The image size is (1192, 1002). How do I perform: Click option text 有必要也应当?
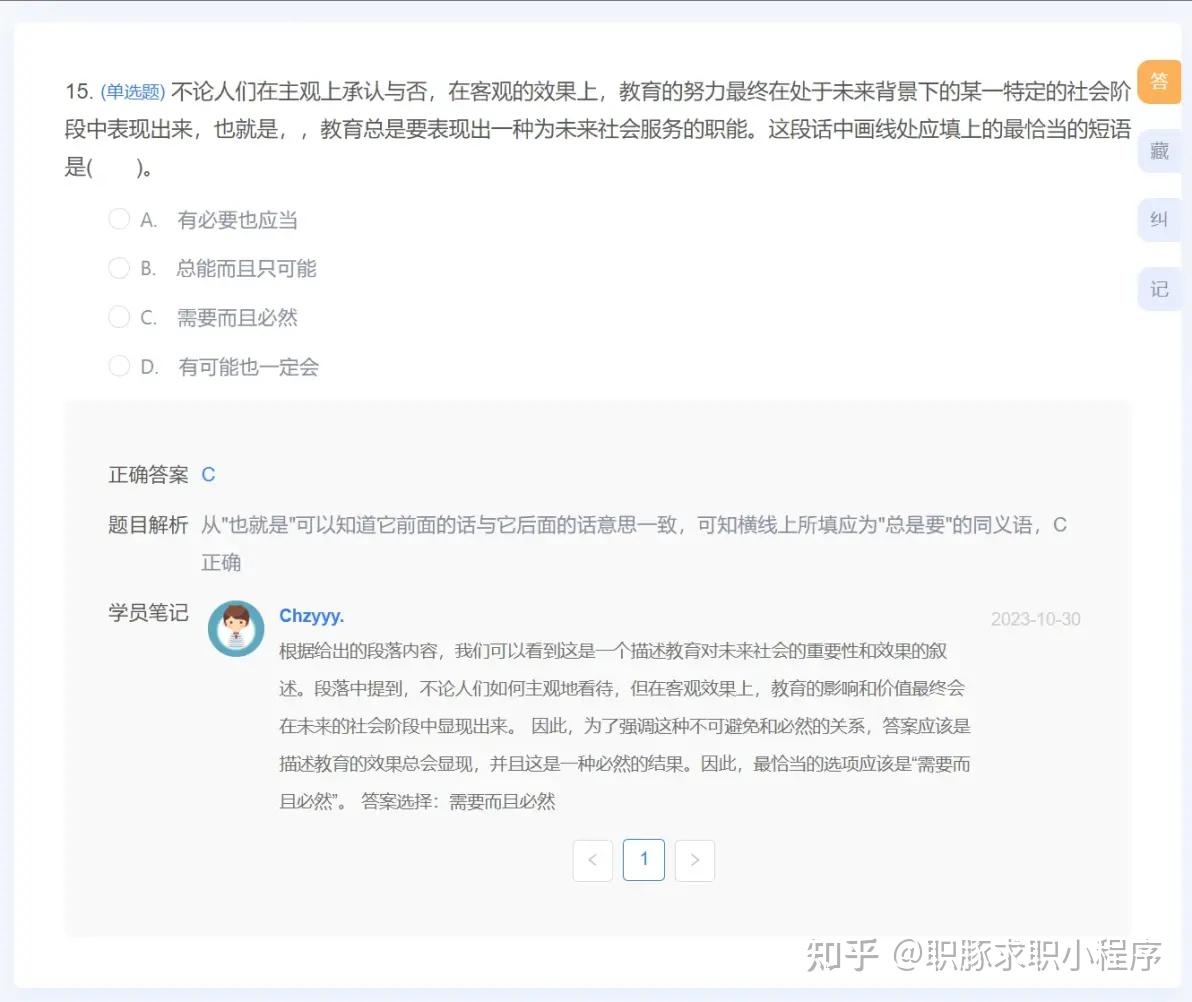tap(237, 220)
